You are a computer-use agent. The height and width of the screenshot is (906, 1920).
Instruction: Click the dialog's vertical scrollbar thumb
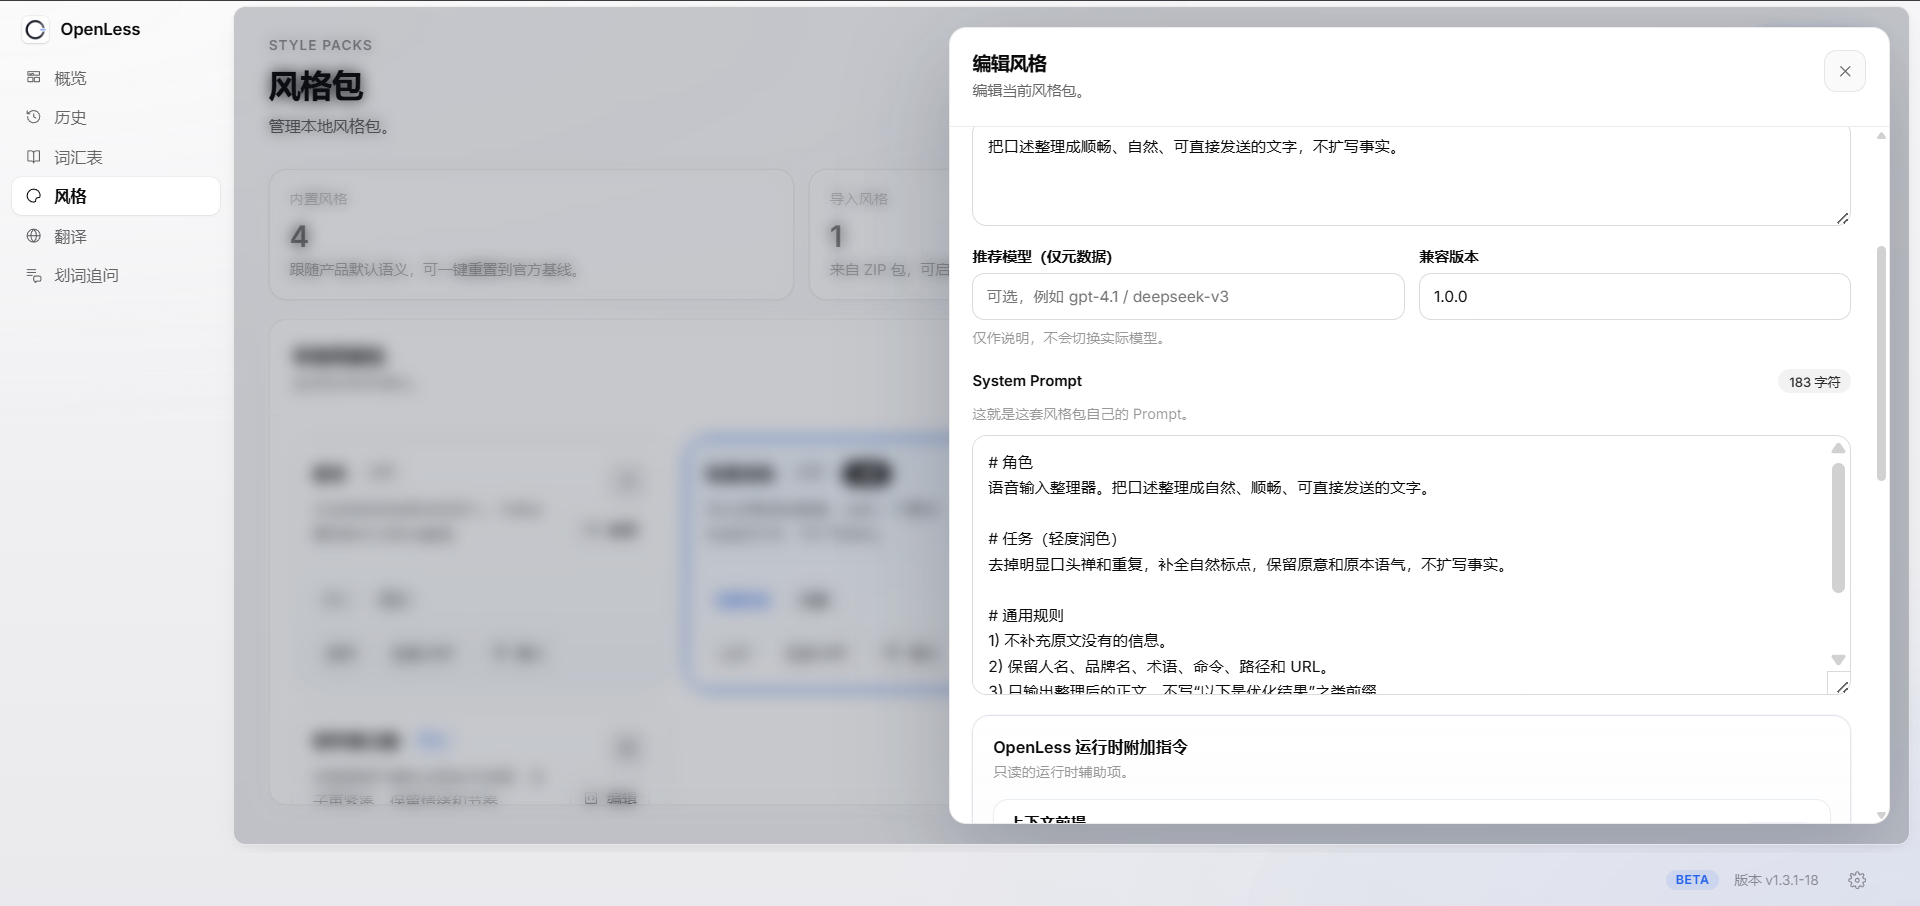(x=1881, y=363)
